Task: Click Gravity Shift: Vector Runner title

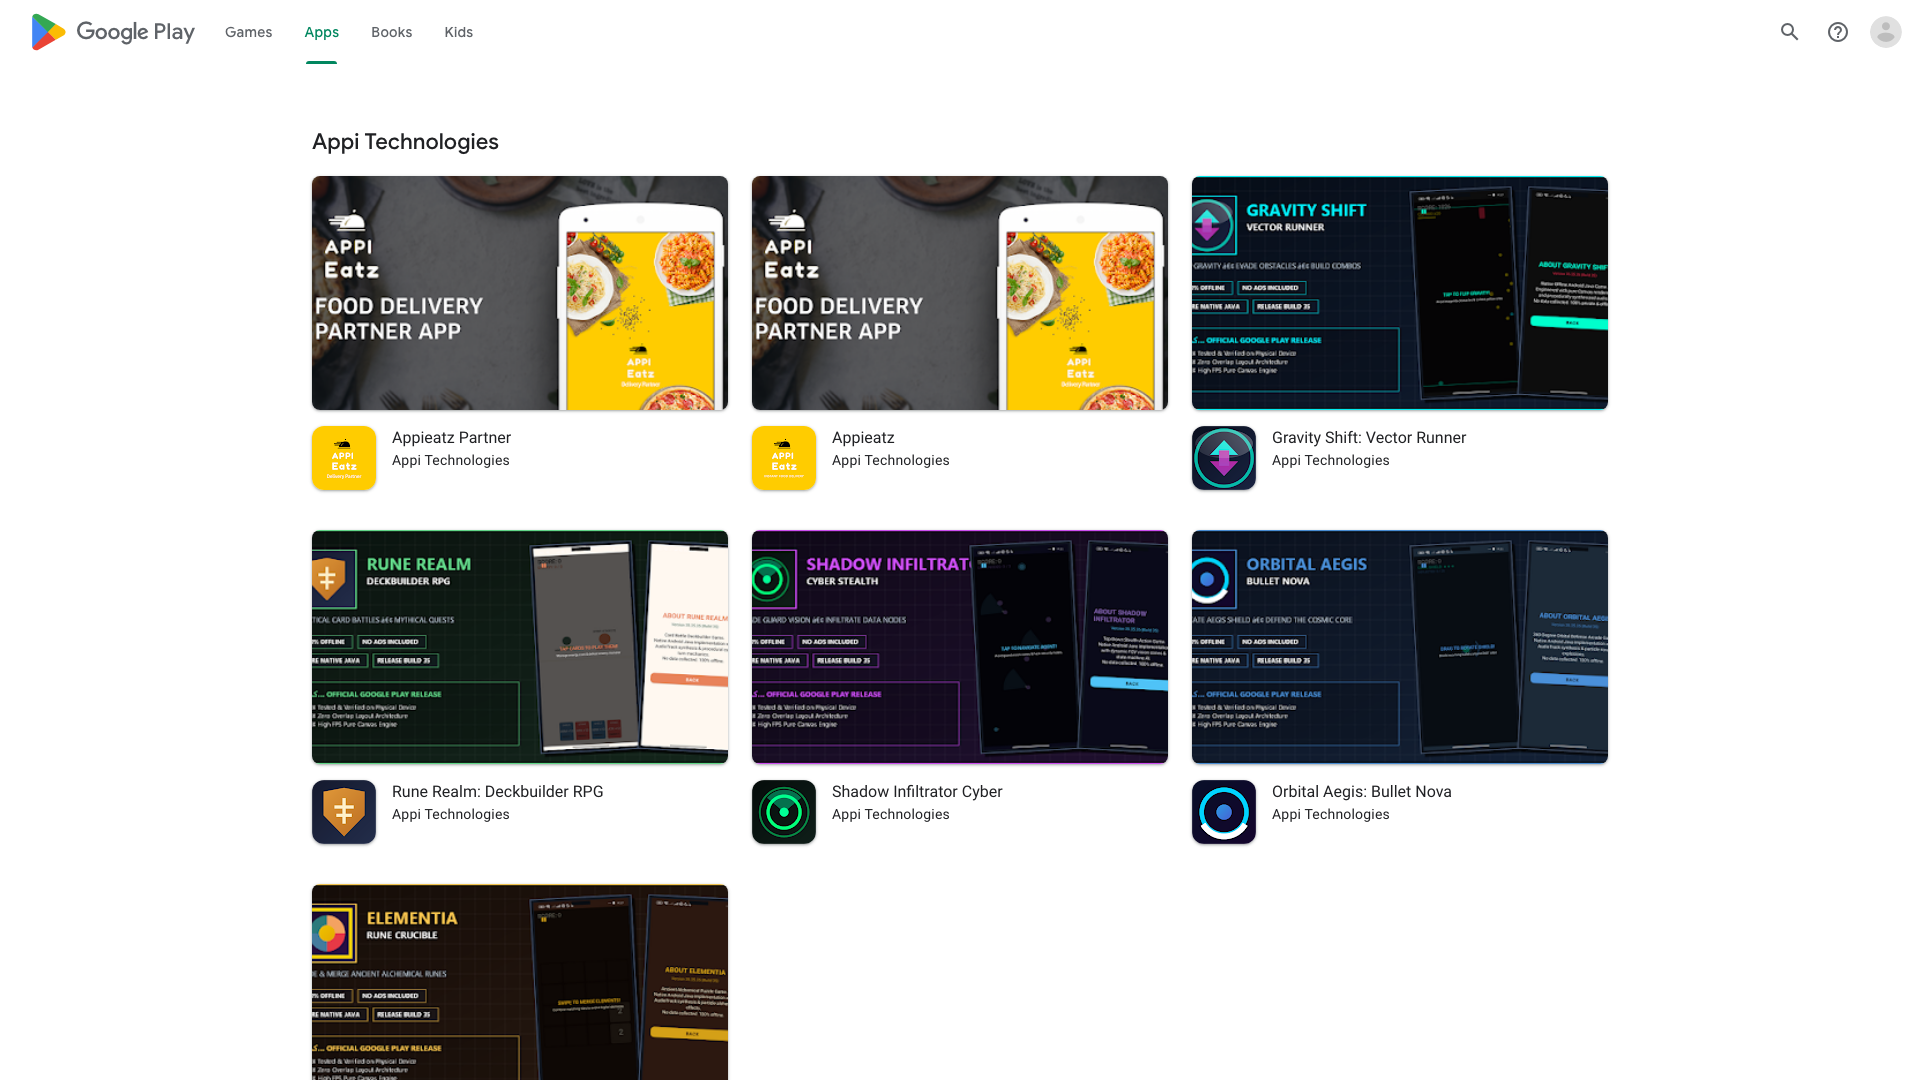Action: [x=1369, y=438]
